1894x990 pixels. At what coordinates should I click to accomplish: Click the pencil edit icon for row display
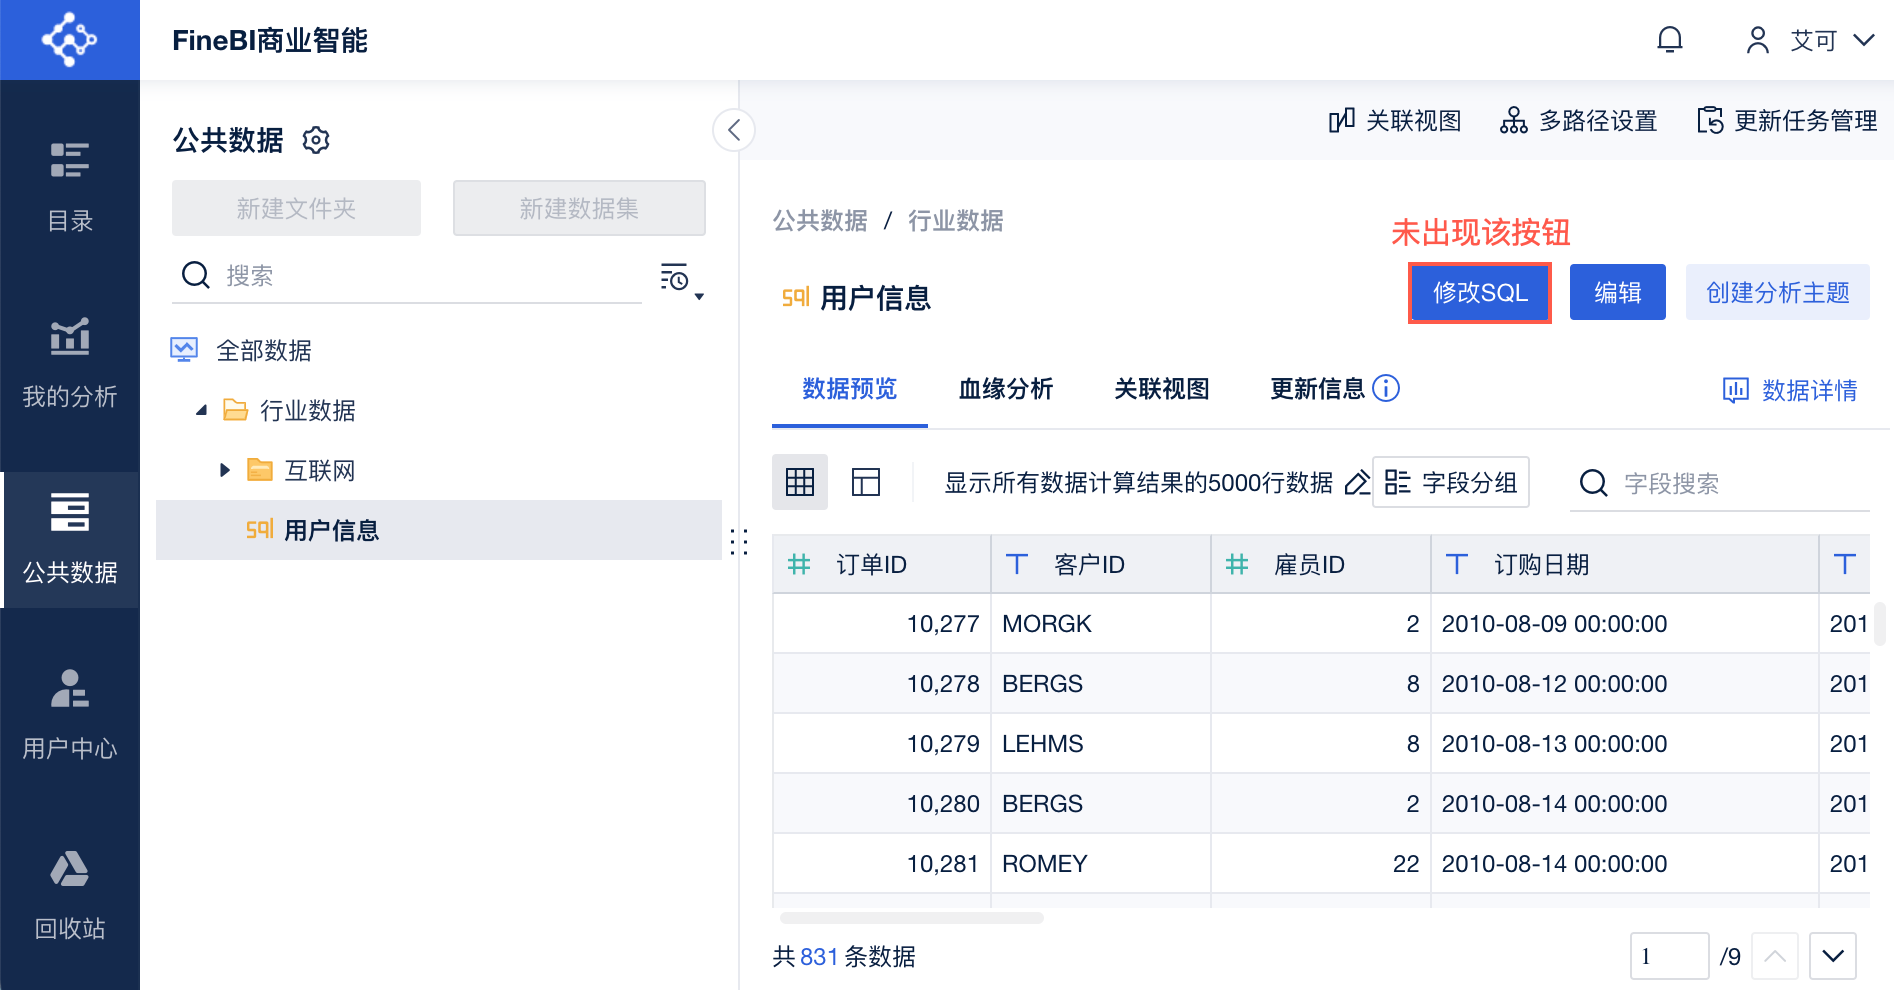(x=1356, y=483)
